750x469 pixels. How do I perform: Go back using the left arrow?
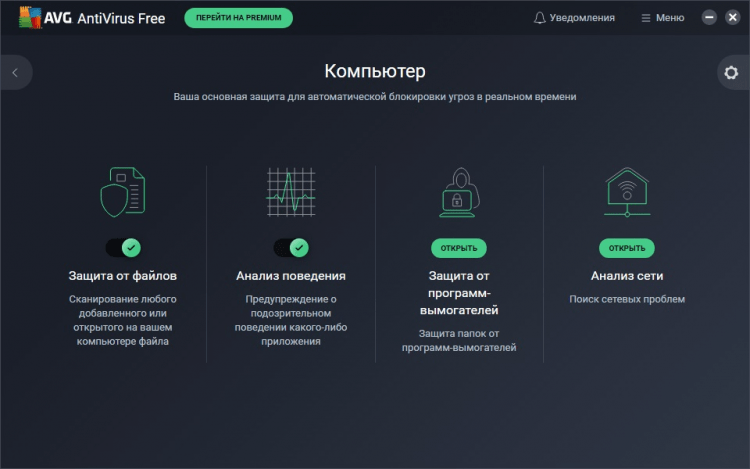coord(15,72)
